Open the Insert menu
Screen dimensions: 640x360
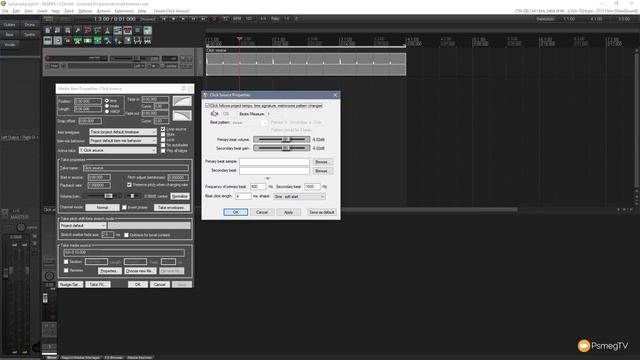[x=42, y=11]
